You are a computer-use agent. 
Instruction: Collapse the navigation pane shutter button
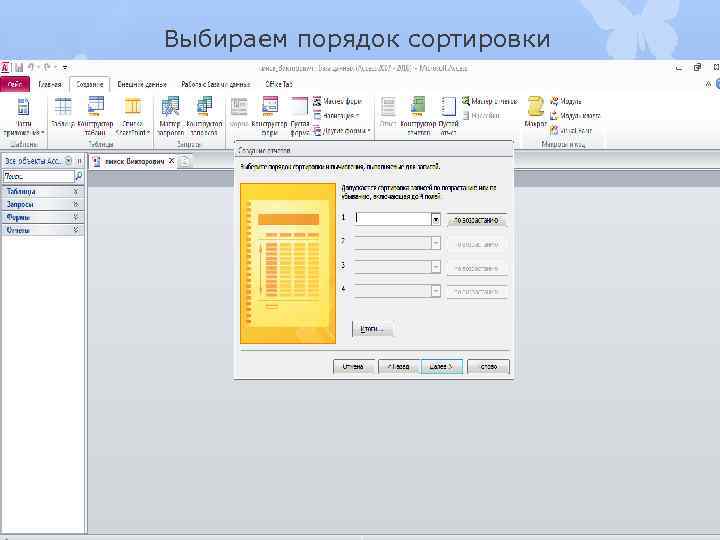pyautogui.click(x=79, y=161)
